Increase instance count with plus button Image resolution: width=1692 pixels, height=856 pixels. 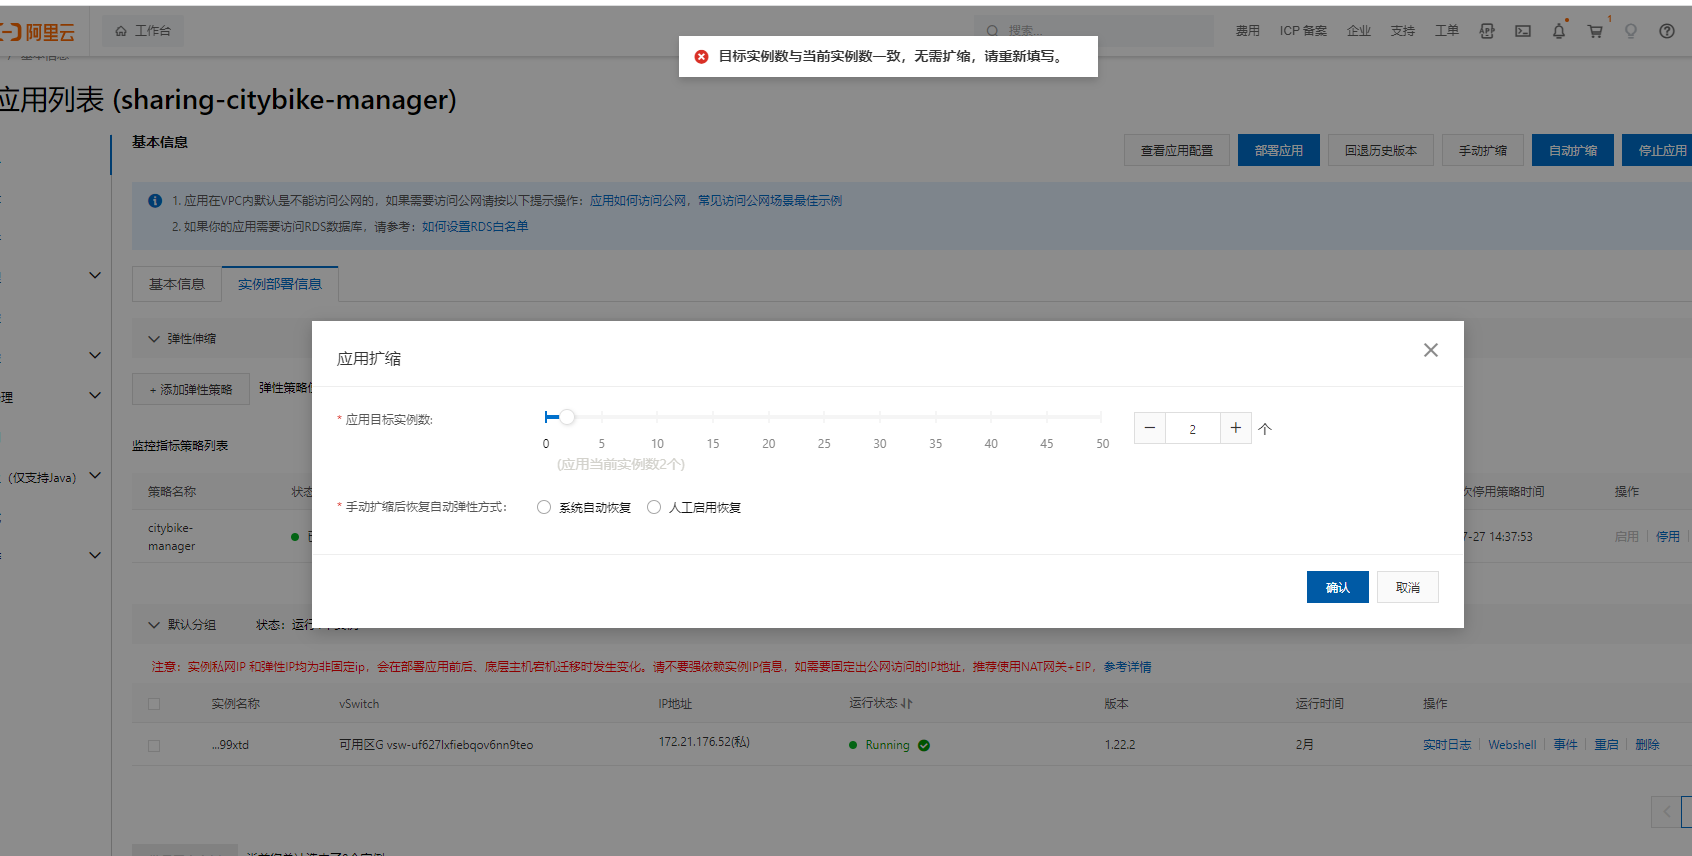pyautogui.click(x=1236, y=428)
